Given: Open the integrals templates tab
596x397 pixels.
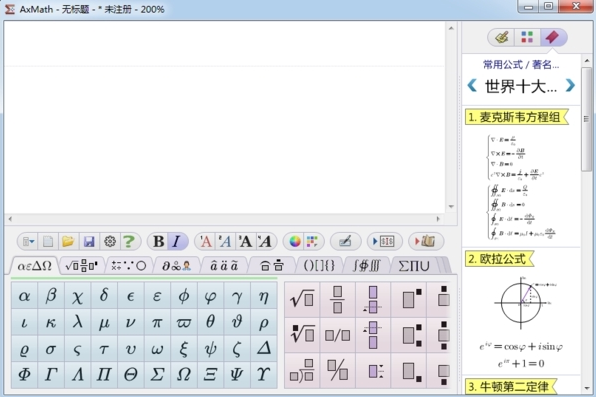Looking at the screenshot, I should 366,266.
